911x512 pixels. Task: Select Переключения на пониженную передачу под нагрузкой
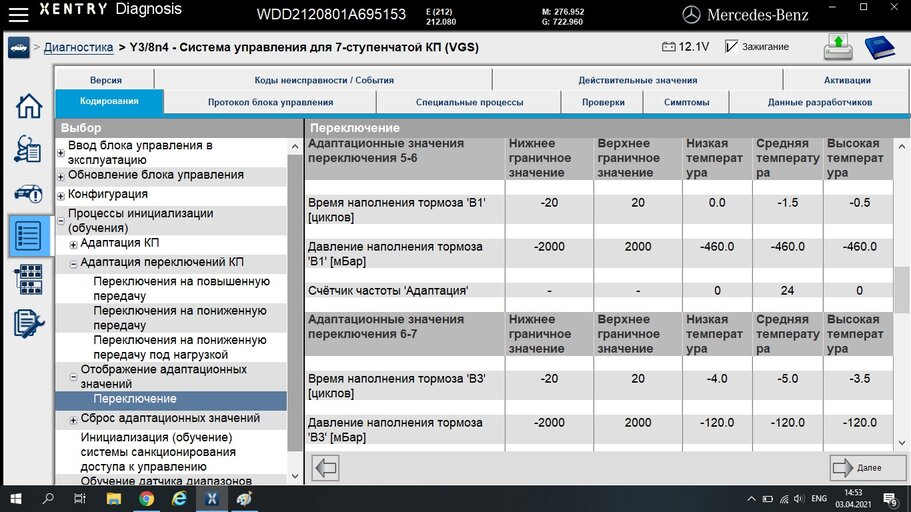pos(180,347)
